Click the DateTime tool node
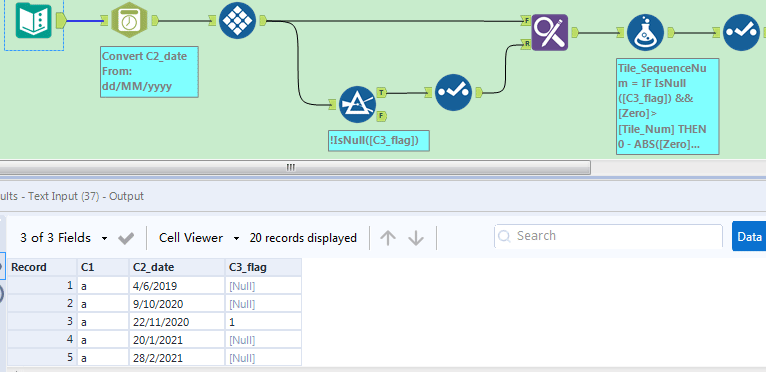Screen dimensions: 766x372 click(x=129, y=20)
